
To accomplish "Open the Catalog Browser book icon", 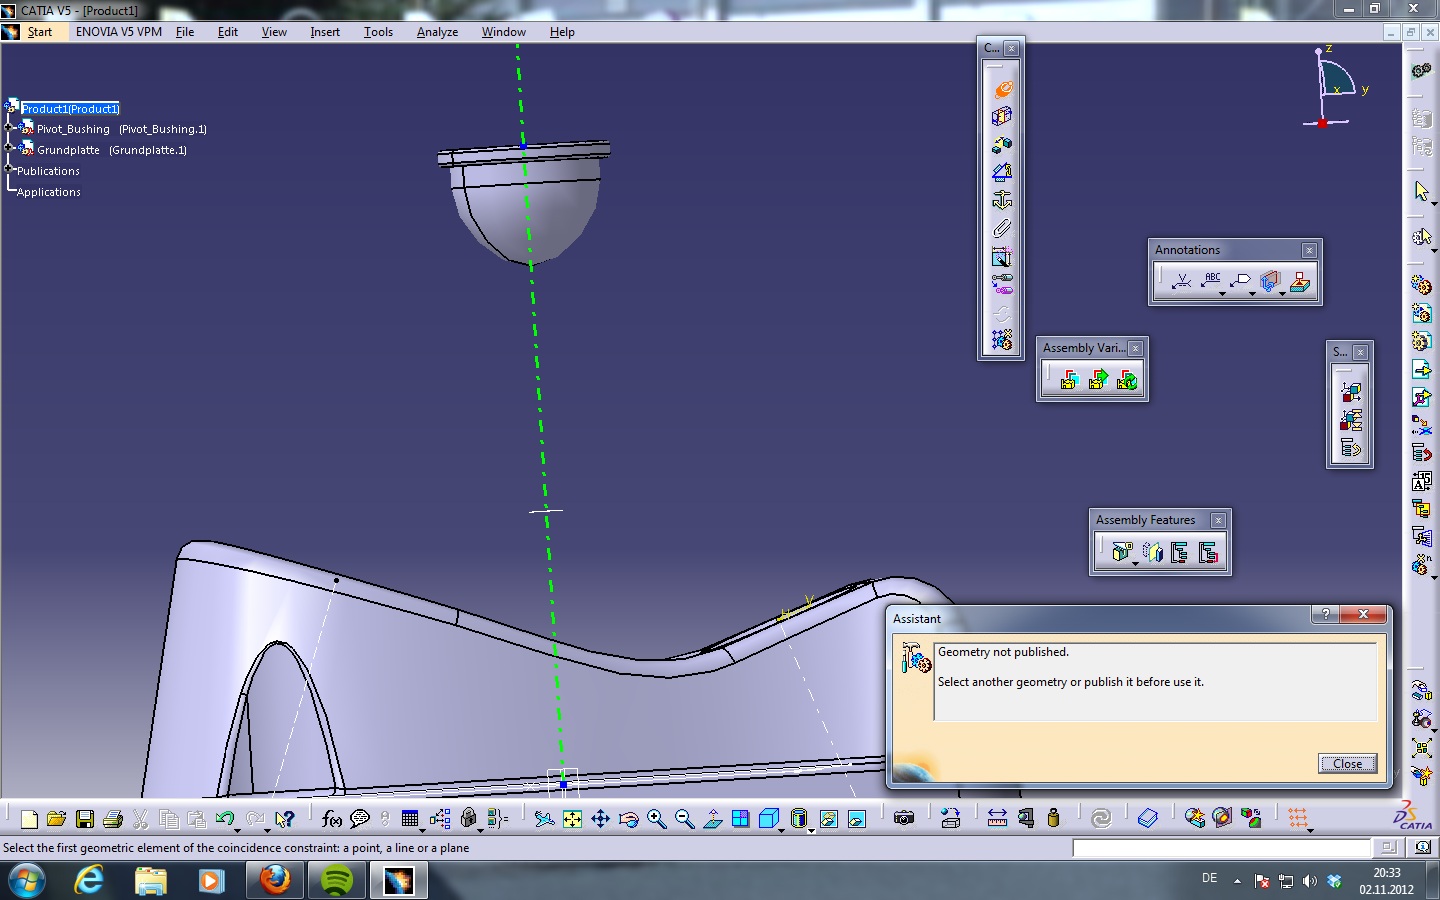I will coord(1148,819).
